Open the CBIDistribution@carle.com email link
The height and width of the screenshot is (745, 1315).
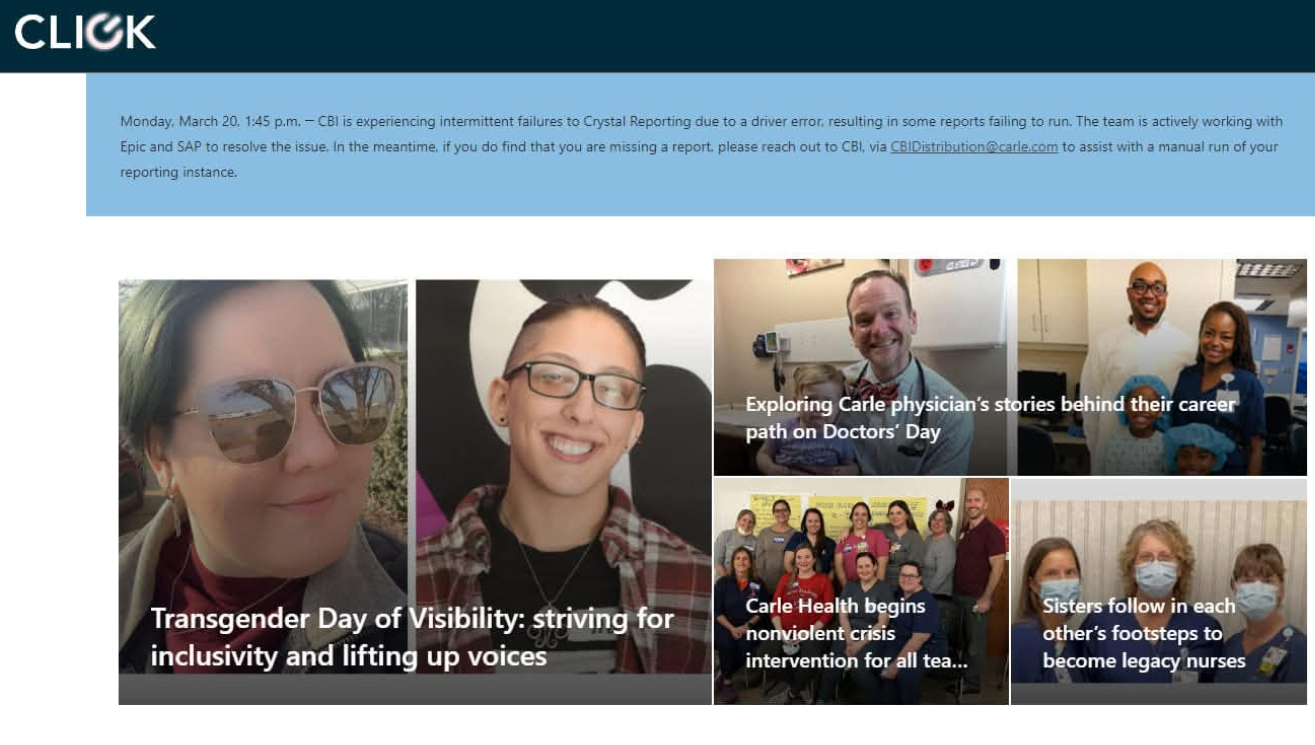(x=974, y=146)
